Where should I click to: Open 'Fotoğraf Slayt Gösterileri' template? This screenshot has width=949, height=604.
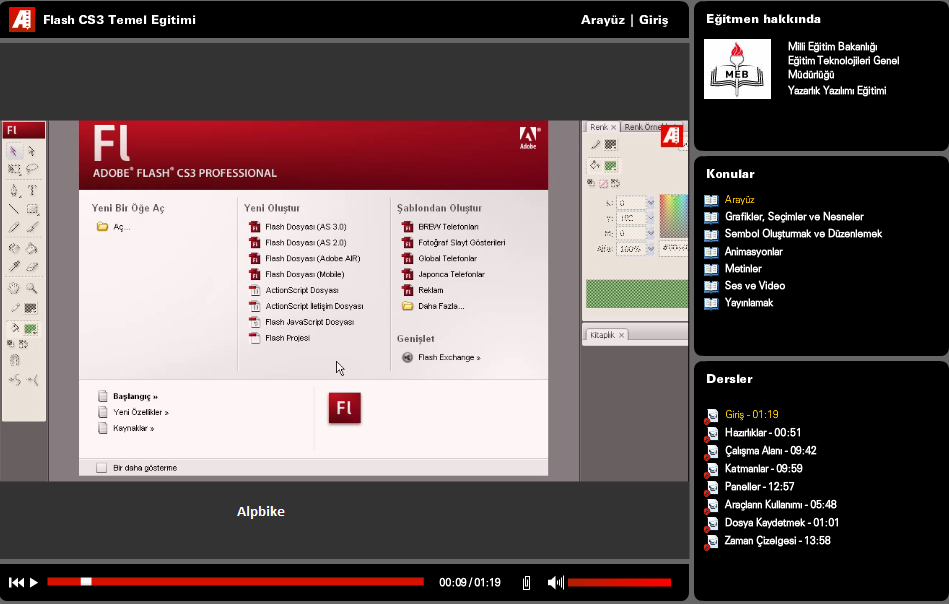tap(453, 243)
